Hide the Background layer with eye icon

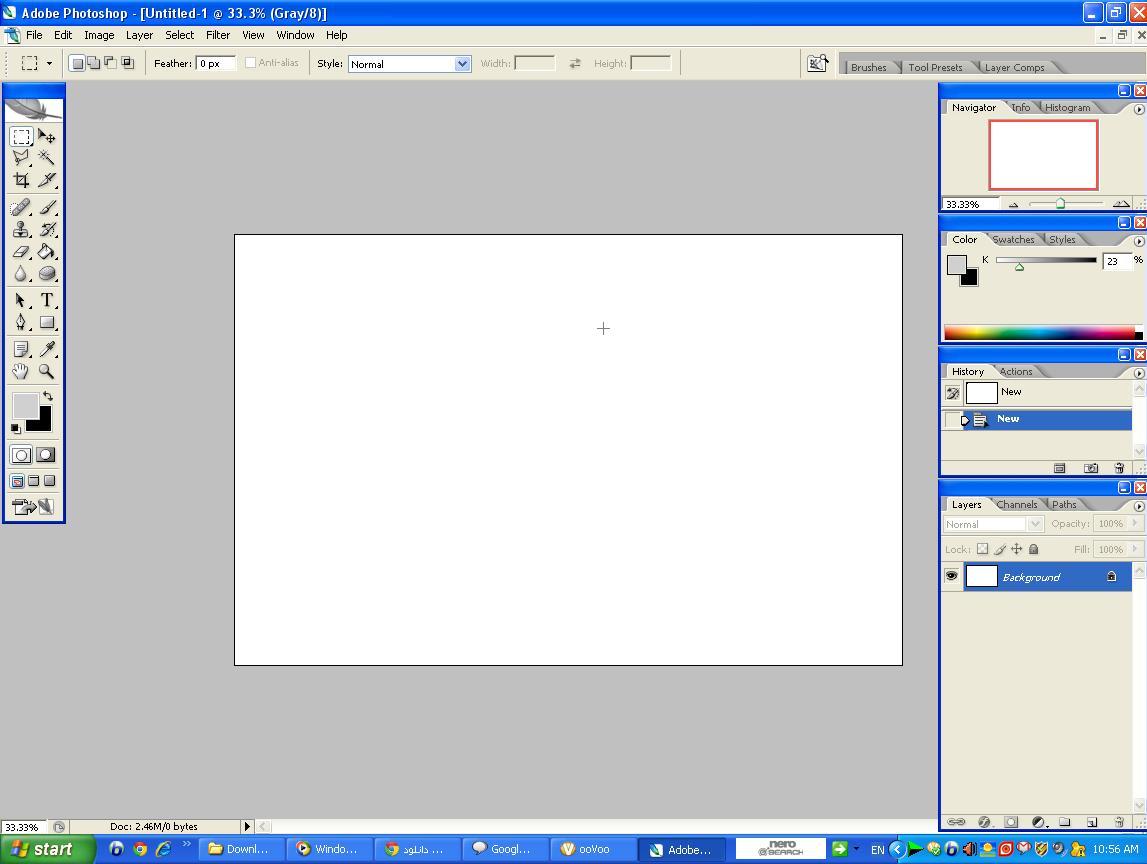pos(951,576)
